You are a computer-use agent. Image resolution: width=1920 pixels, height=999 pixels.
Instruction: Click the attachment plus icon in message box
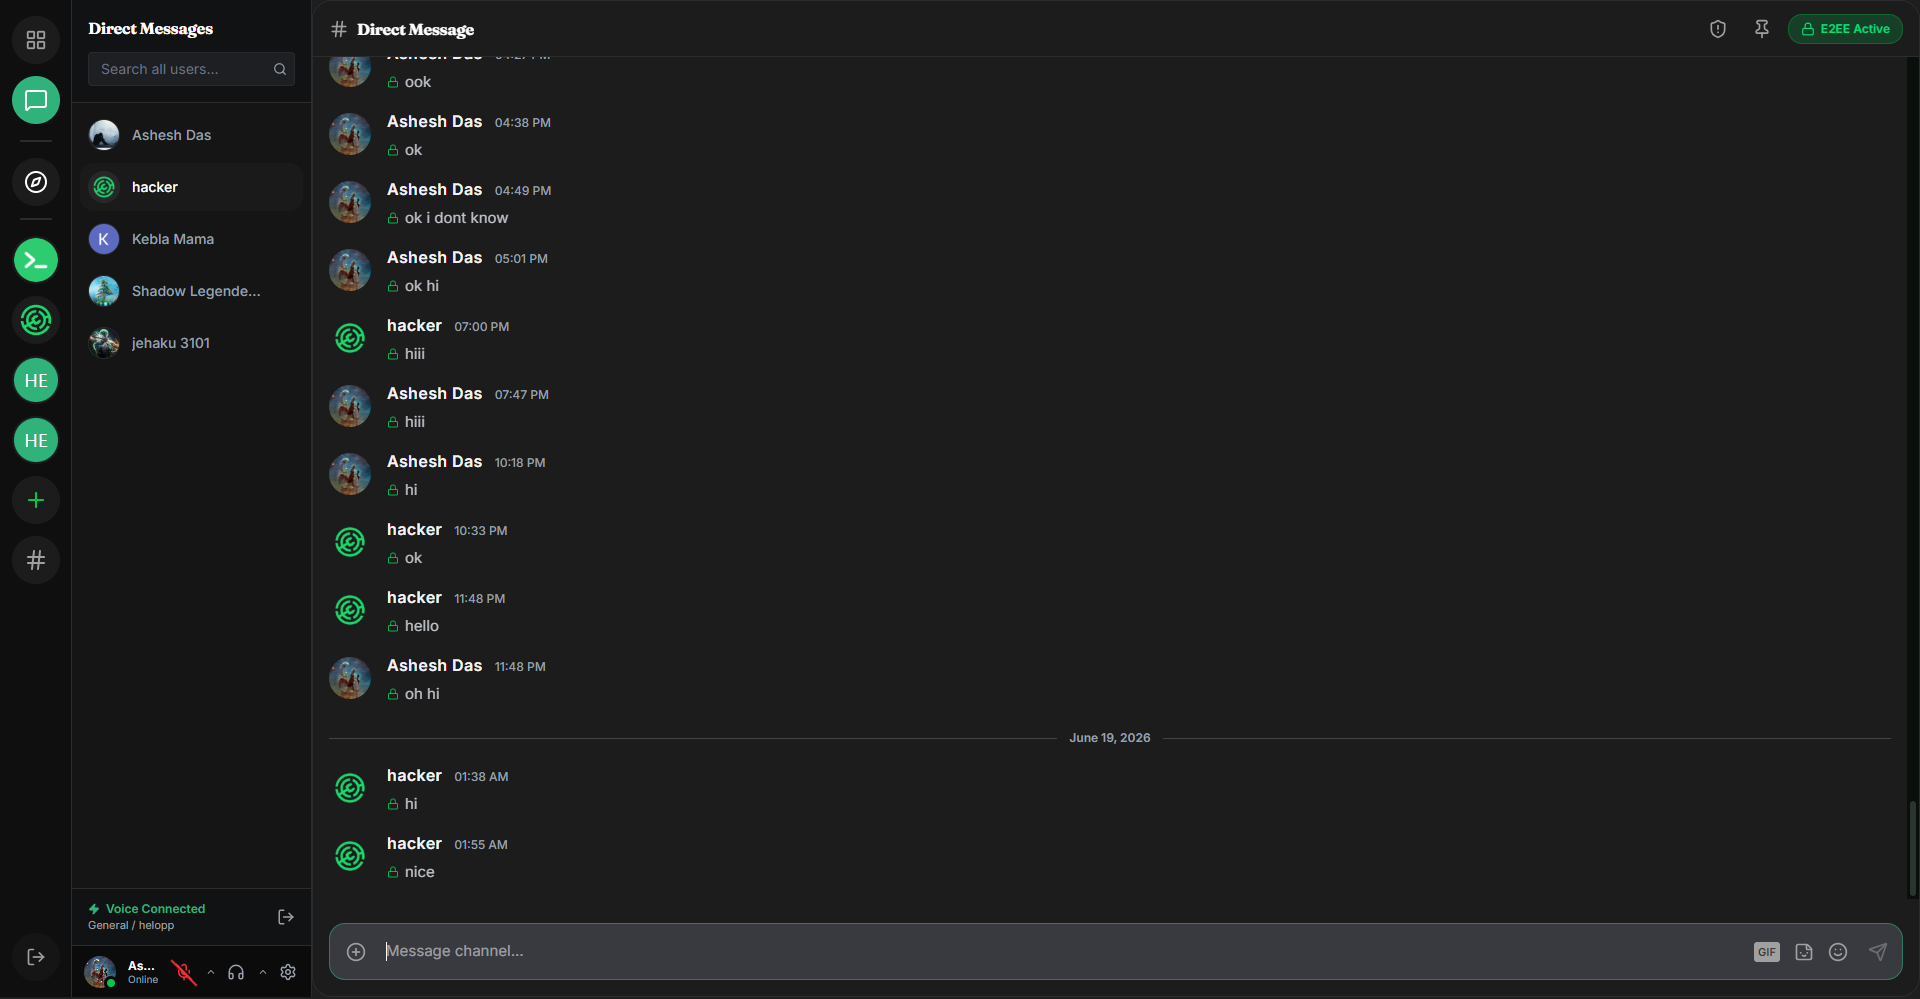click(x=356, y=952)
